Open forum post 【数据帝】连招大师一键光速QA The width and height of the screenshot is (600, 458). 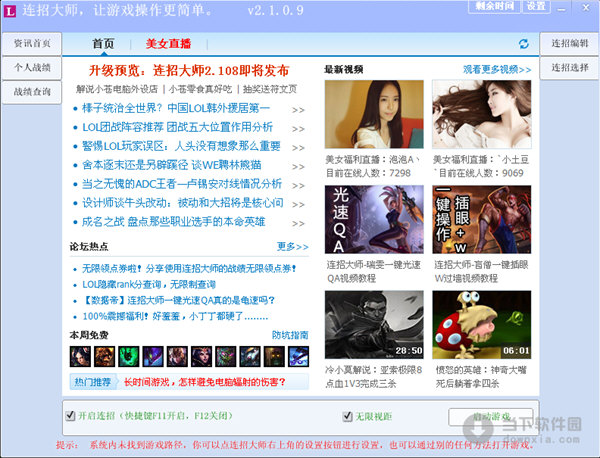point(178,300)
